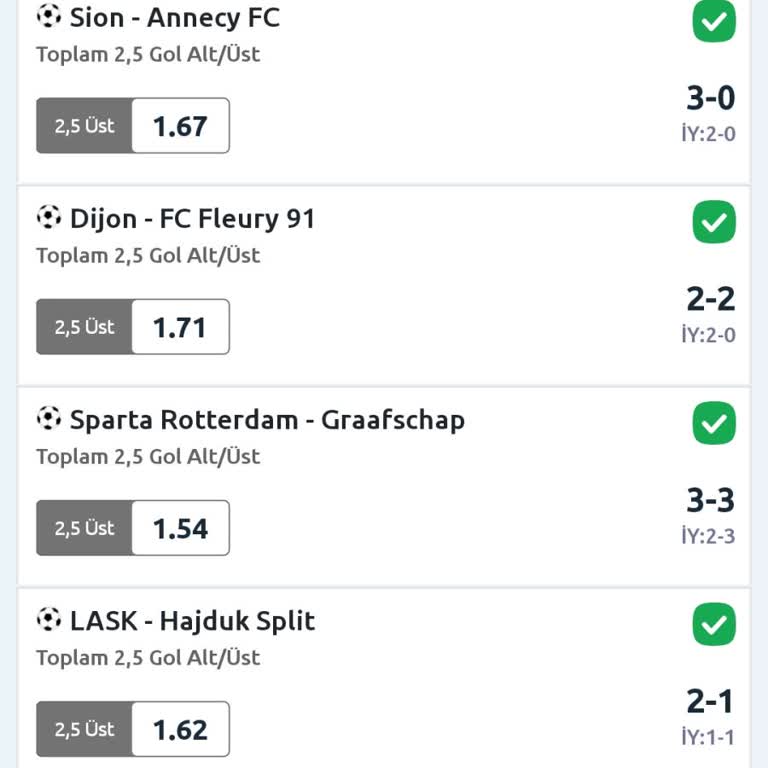Open the Dijon - FC Fleury 91 match

[x=192, y=218]
